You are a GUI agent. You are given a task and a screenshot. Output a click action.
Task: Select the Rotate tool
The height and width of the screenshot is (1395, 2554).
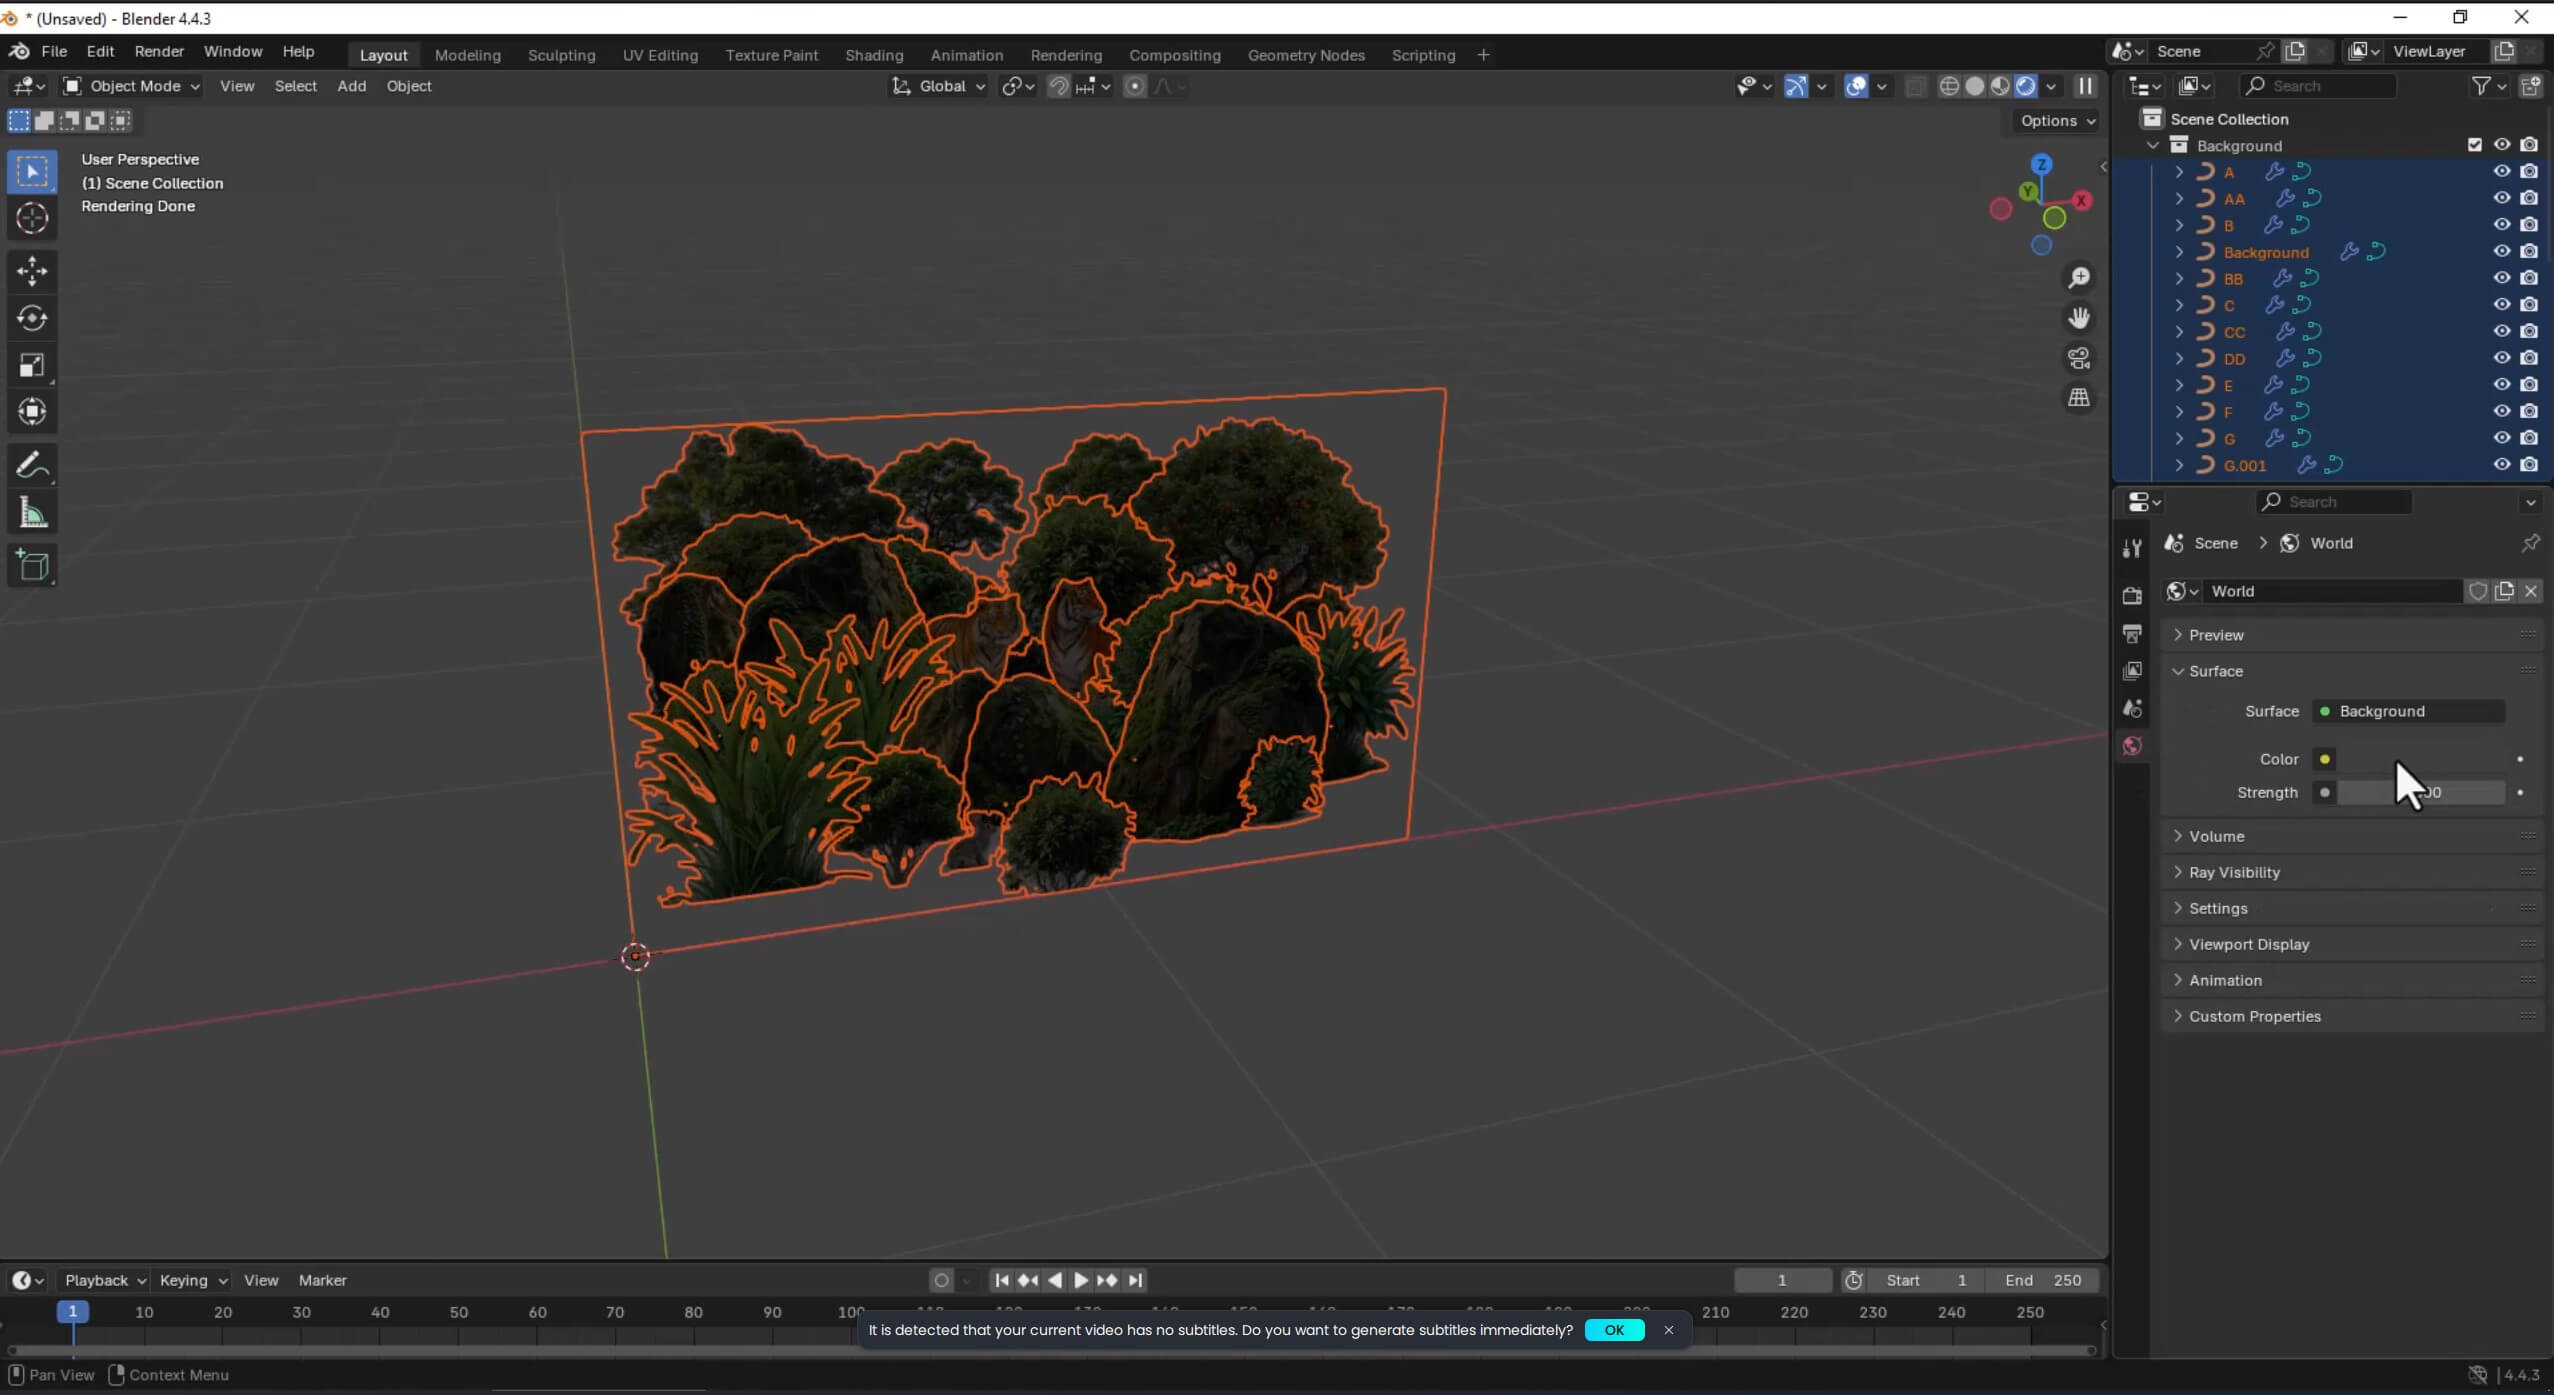[x=32, y=318]
